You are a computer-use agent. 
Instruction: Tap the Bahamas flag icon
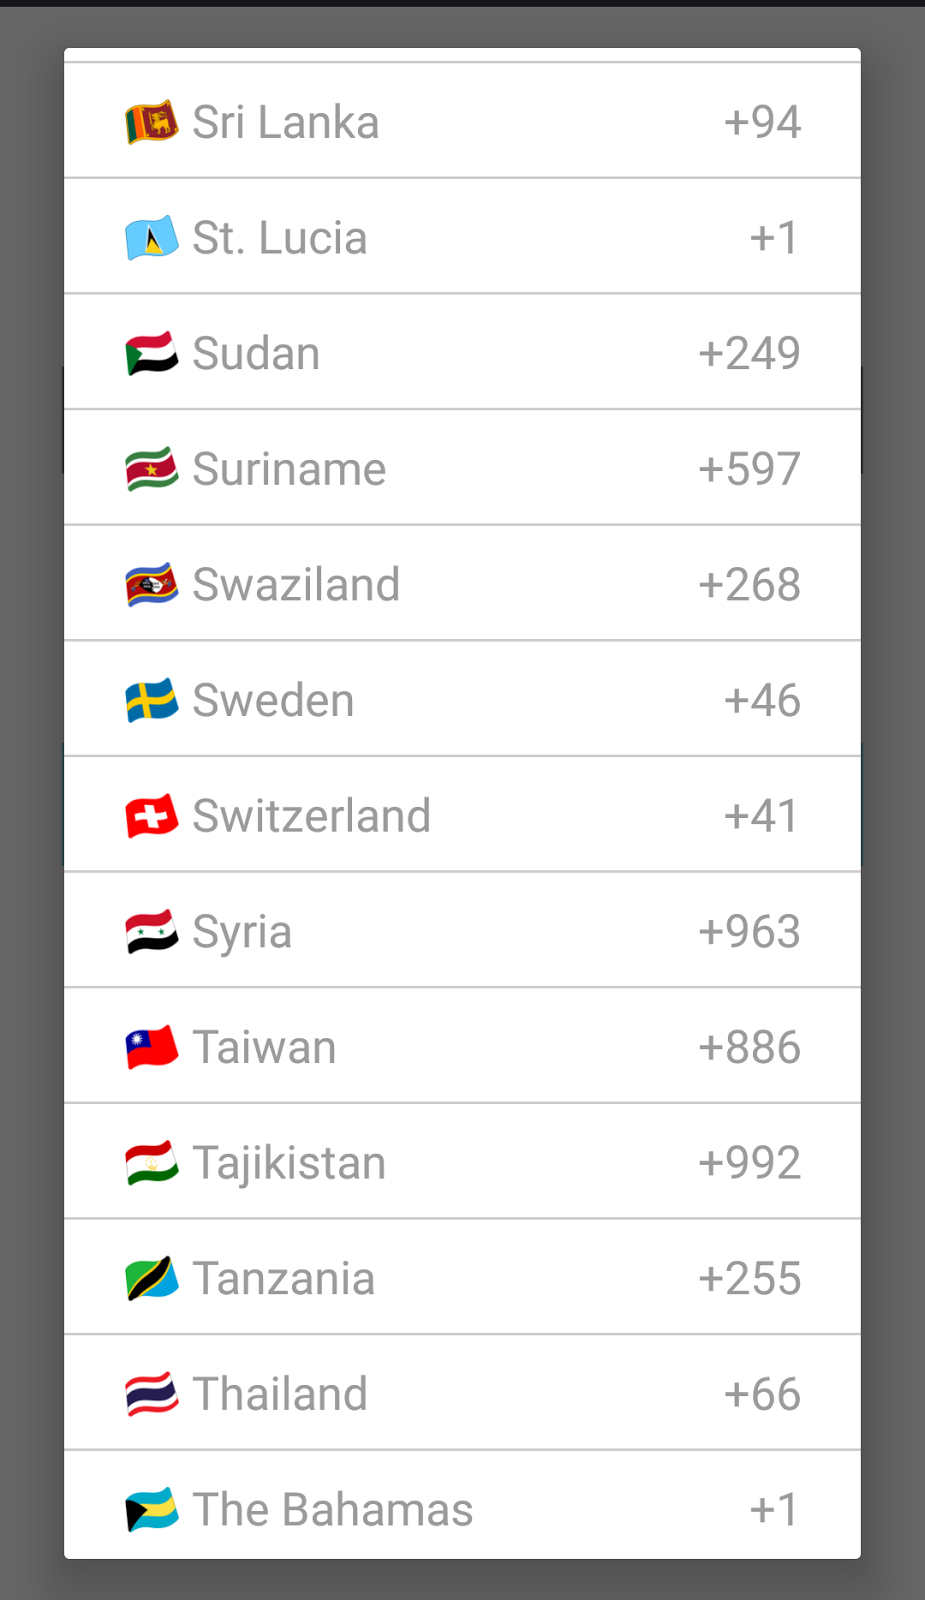coord(152,1509)
